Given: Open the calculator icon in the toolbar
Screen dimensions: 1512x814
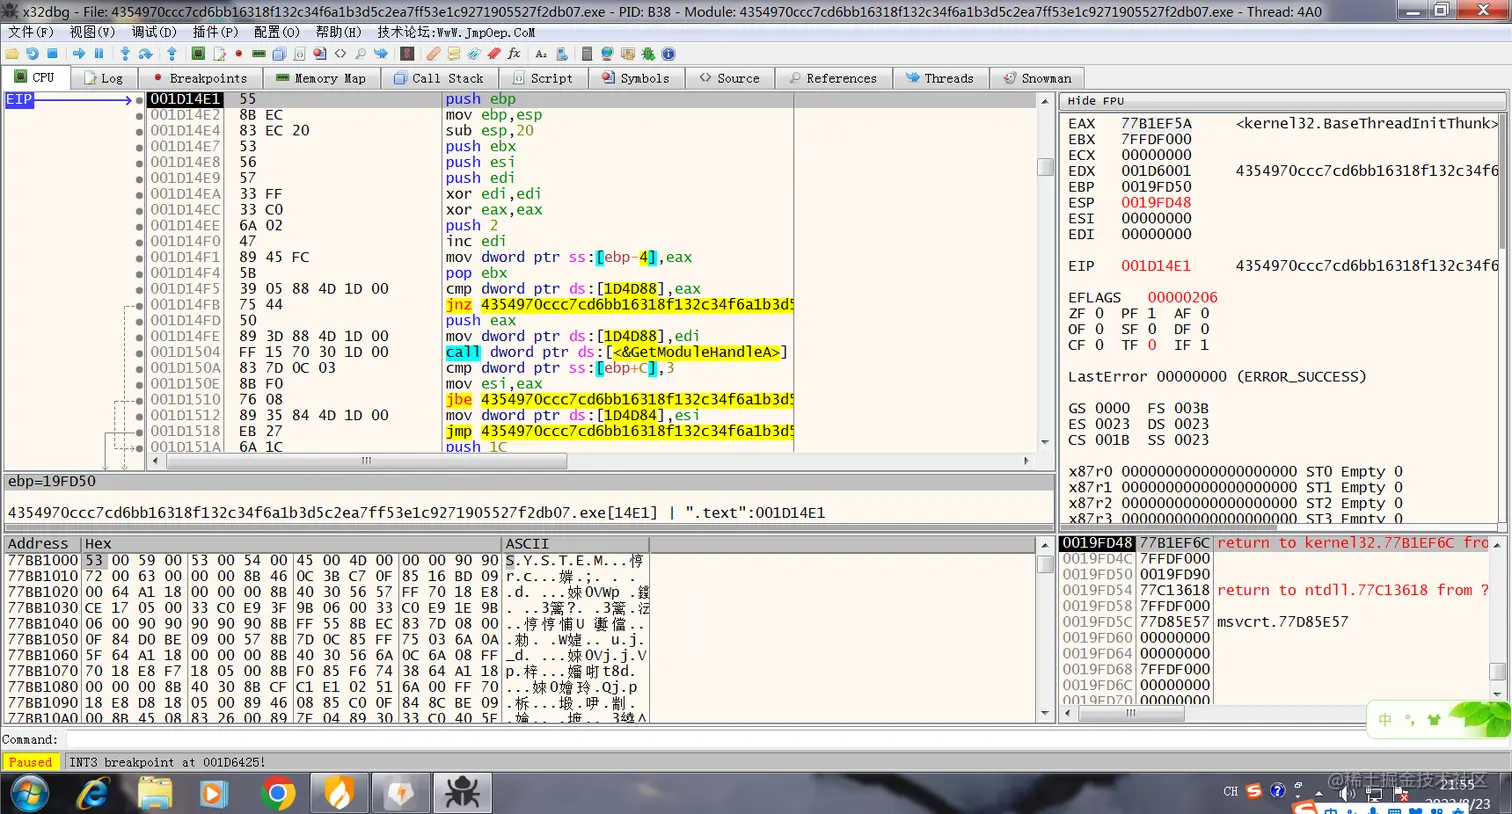Looking at the screenshot, I should [x=587, y=54].
